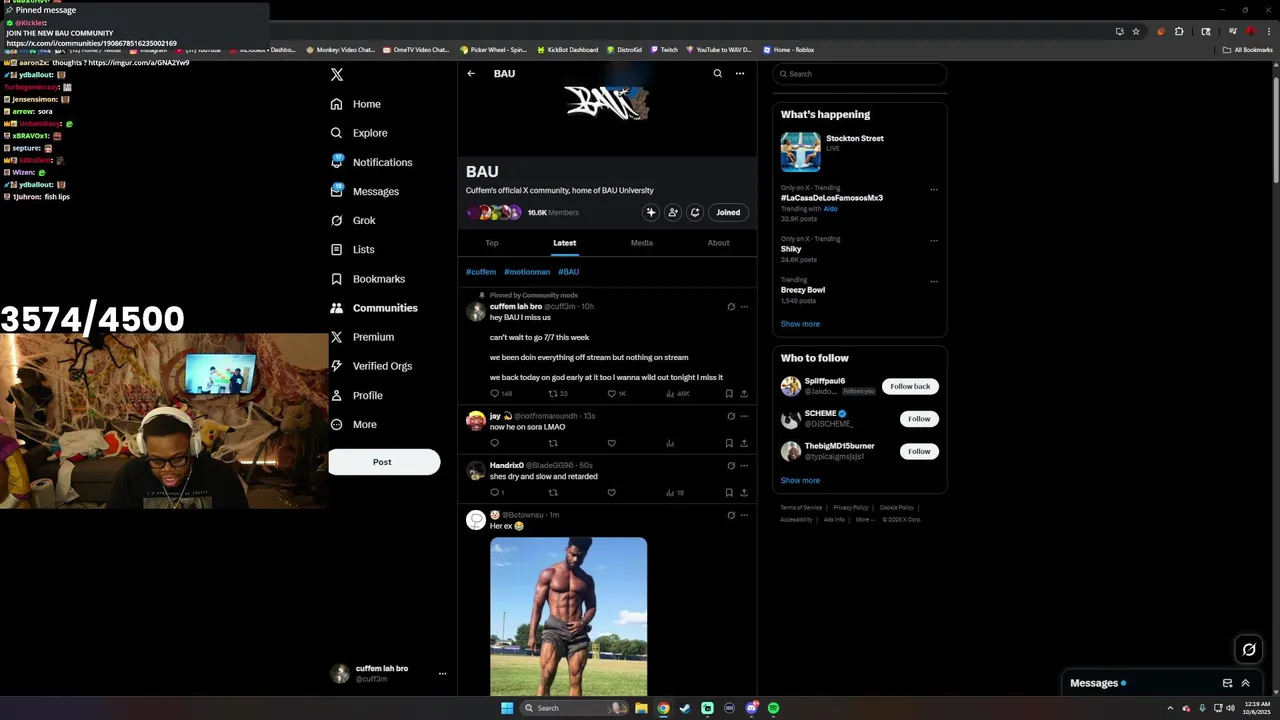Compose new message in Messages drawer
The height and width of the screenshot is (720, 1280).
[1227, 683]
